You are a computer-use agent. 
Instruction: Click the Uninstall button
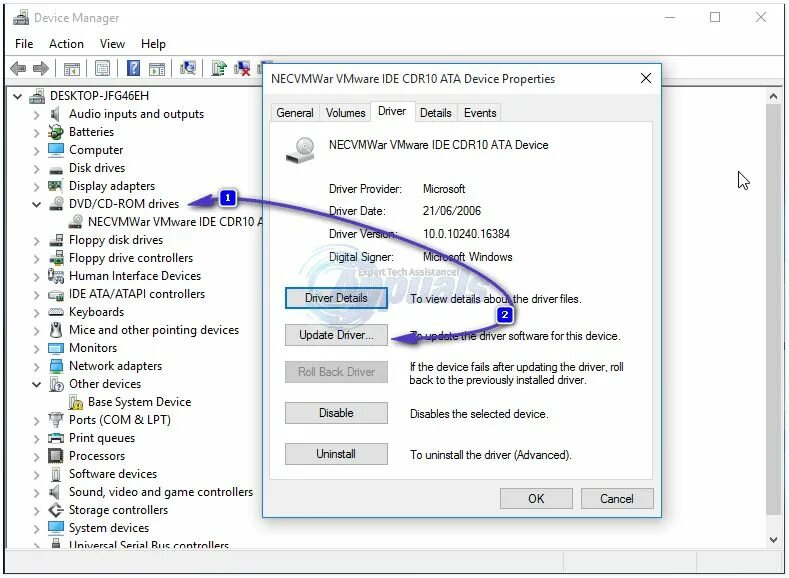coord(336,454)
